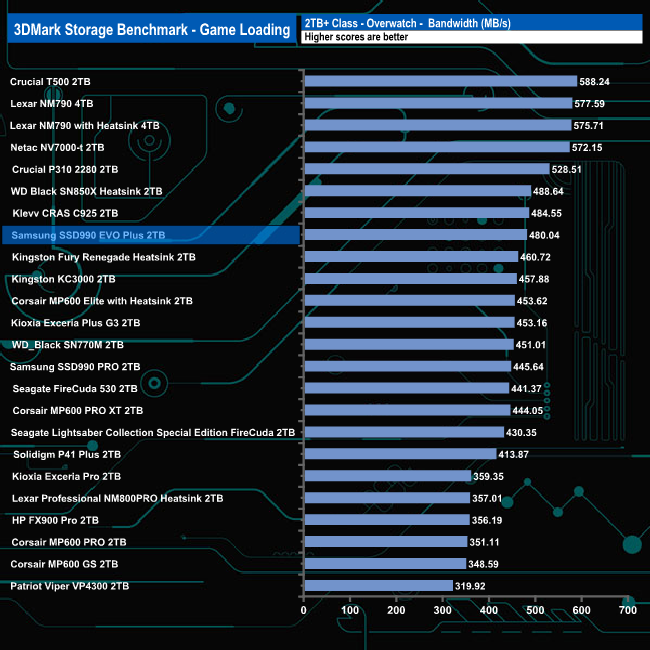This screenshot has height=650, width=650.
Task: Click the x-axis label 0
Action: tap(304, 611)
